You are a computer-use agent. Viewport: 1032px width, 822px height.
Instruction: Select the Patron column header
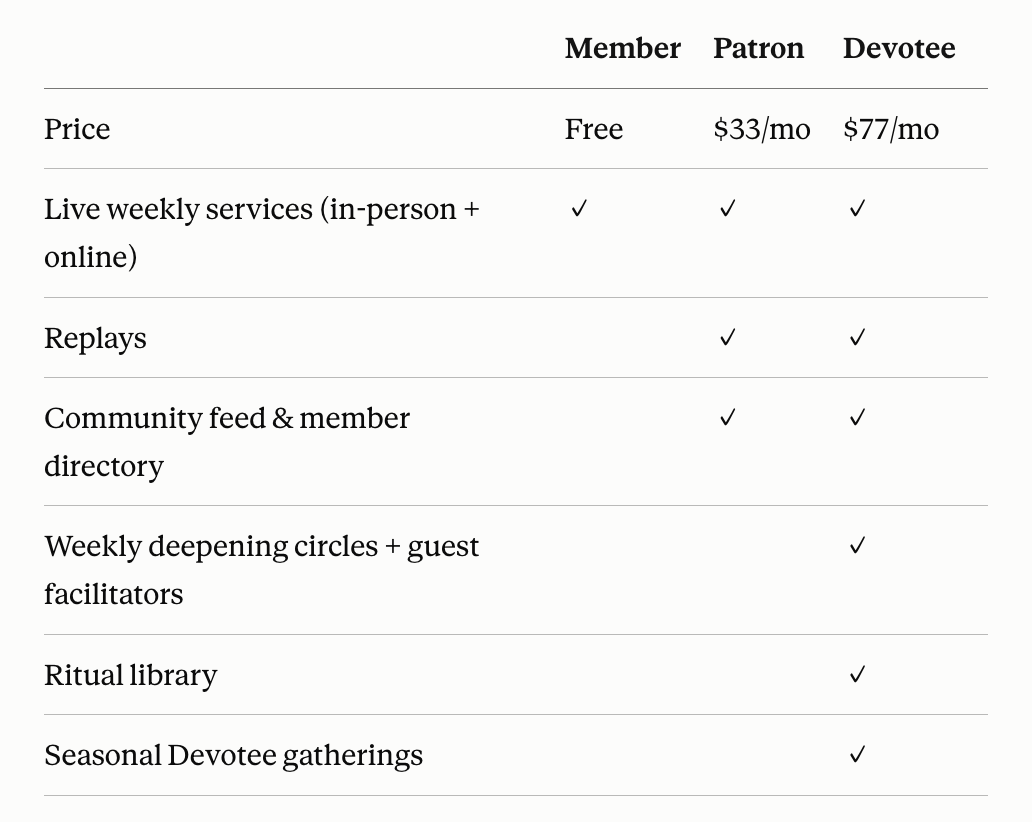[759, 48]
